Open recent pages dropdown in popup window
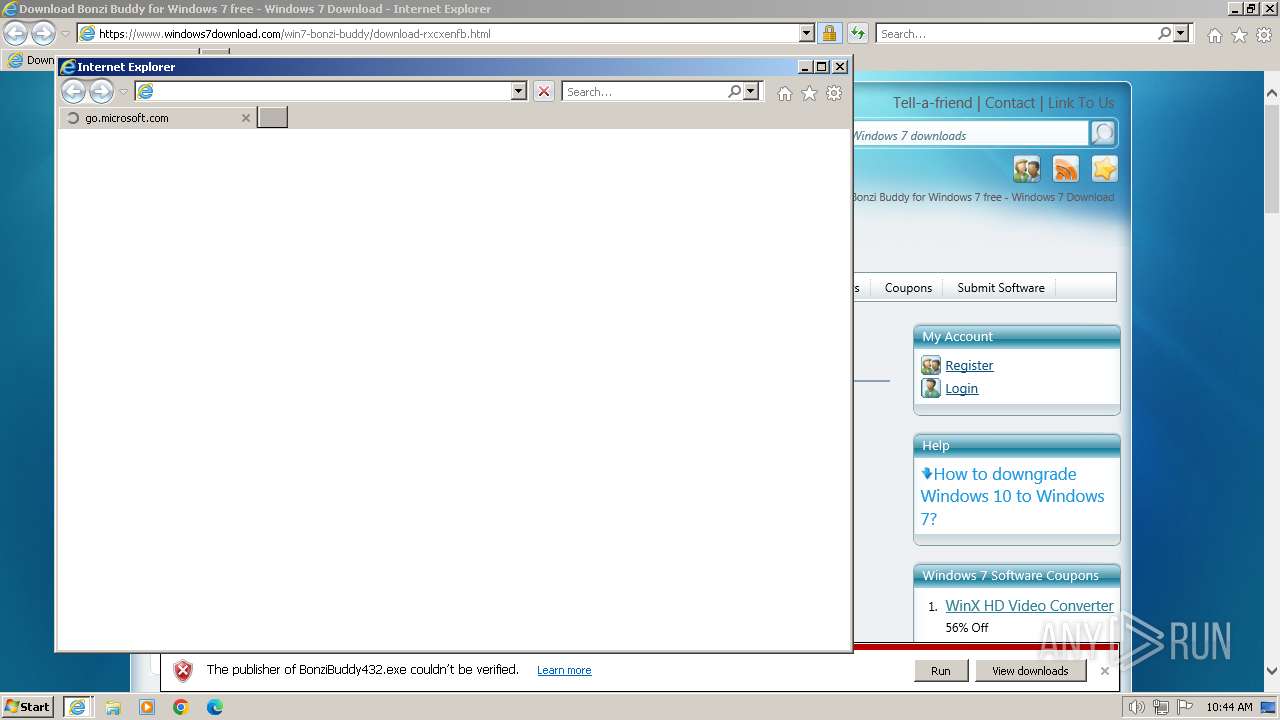The width and height of the screenshot is (1280, 720). click(x=123, y=92)
